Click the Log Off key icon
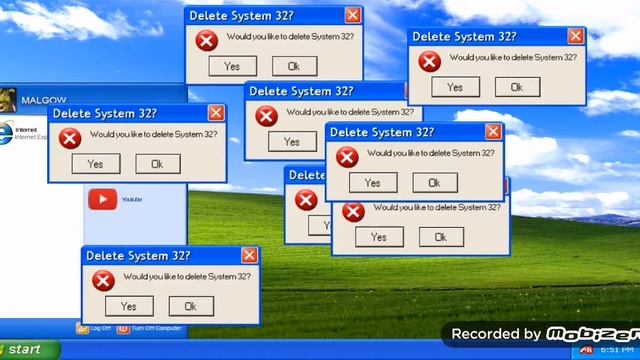 pos(82,328)
